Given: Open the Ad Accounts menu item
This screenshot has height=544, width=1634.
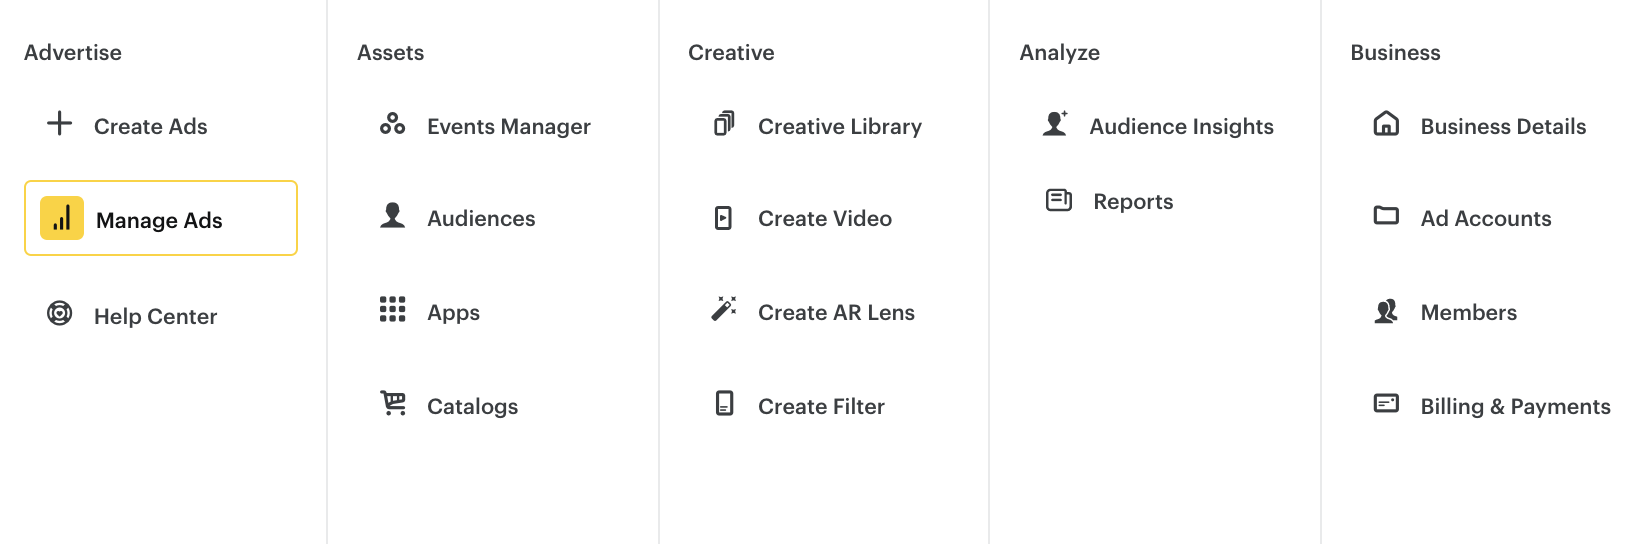Looking at the screenshot, I should pyautogui.click(x=1485, y=219).
